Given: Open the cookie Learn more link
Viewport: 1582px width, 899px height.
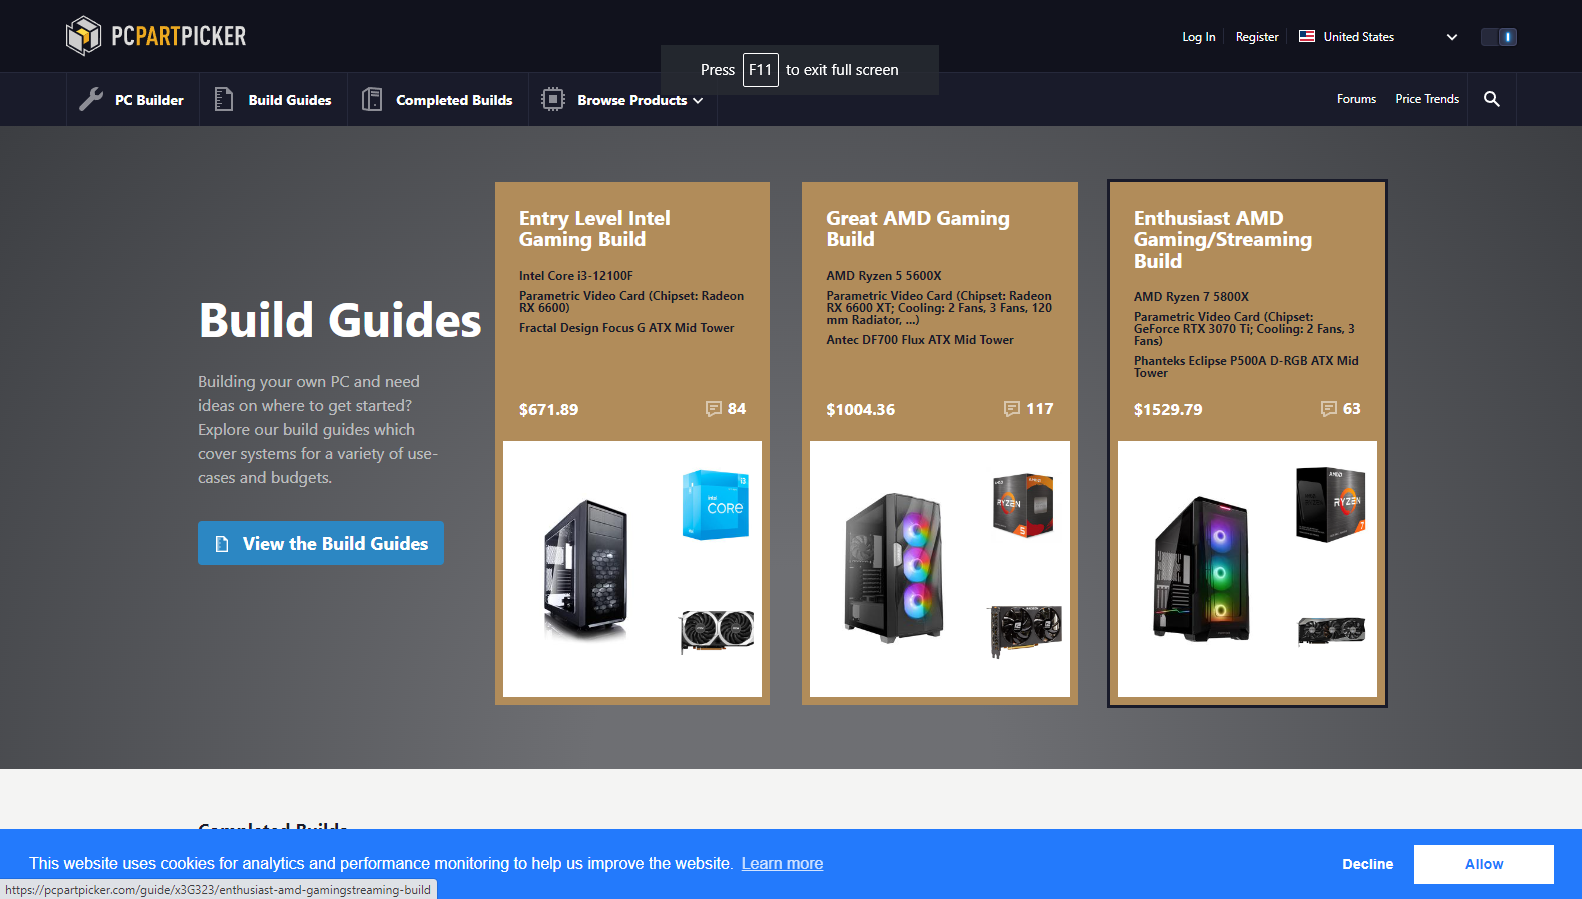Looking at the screenshot, I should point(782,864).
